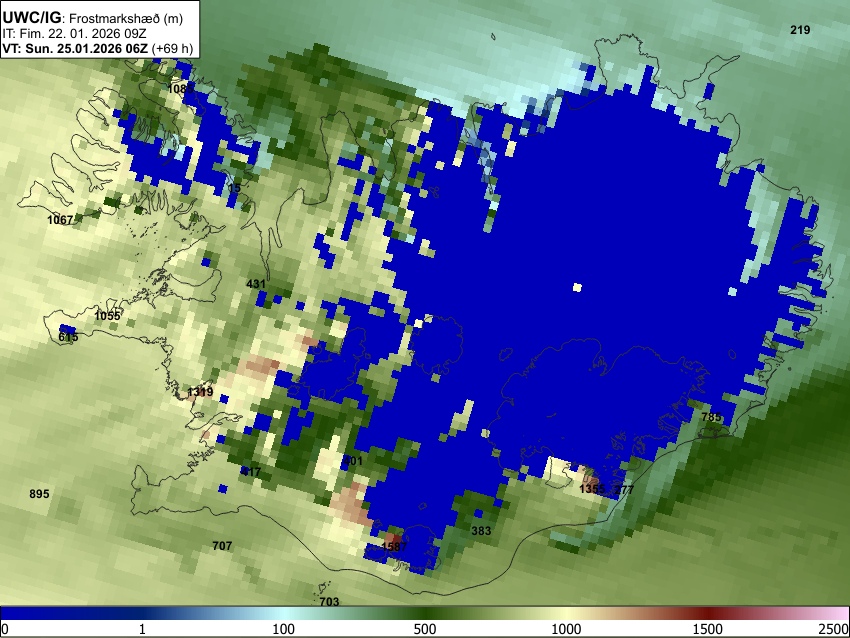Click the color scale label 1
The height and width of the screenshot is (638, 850).
click(142, 629)
